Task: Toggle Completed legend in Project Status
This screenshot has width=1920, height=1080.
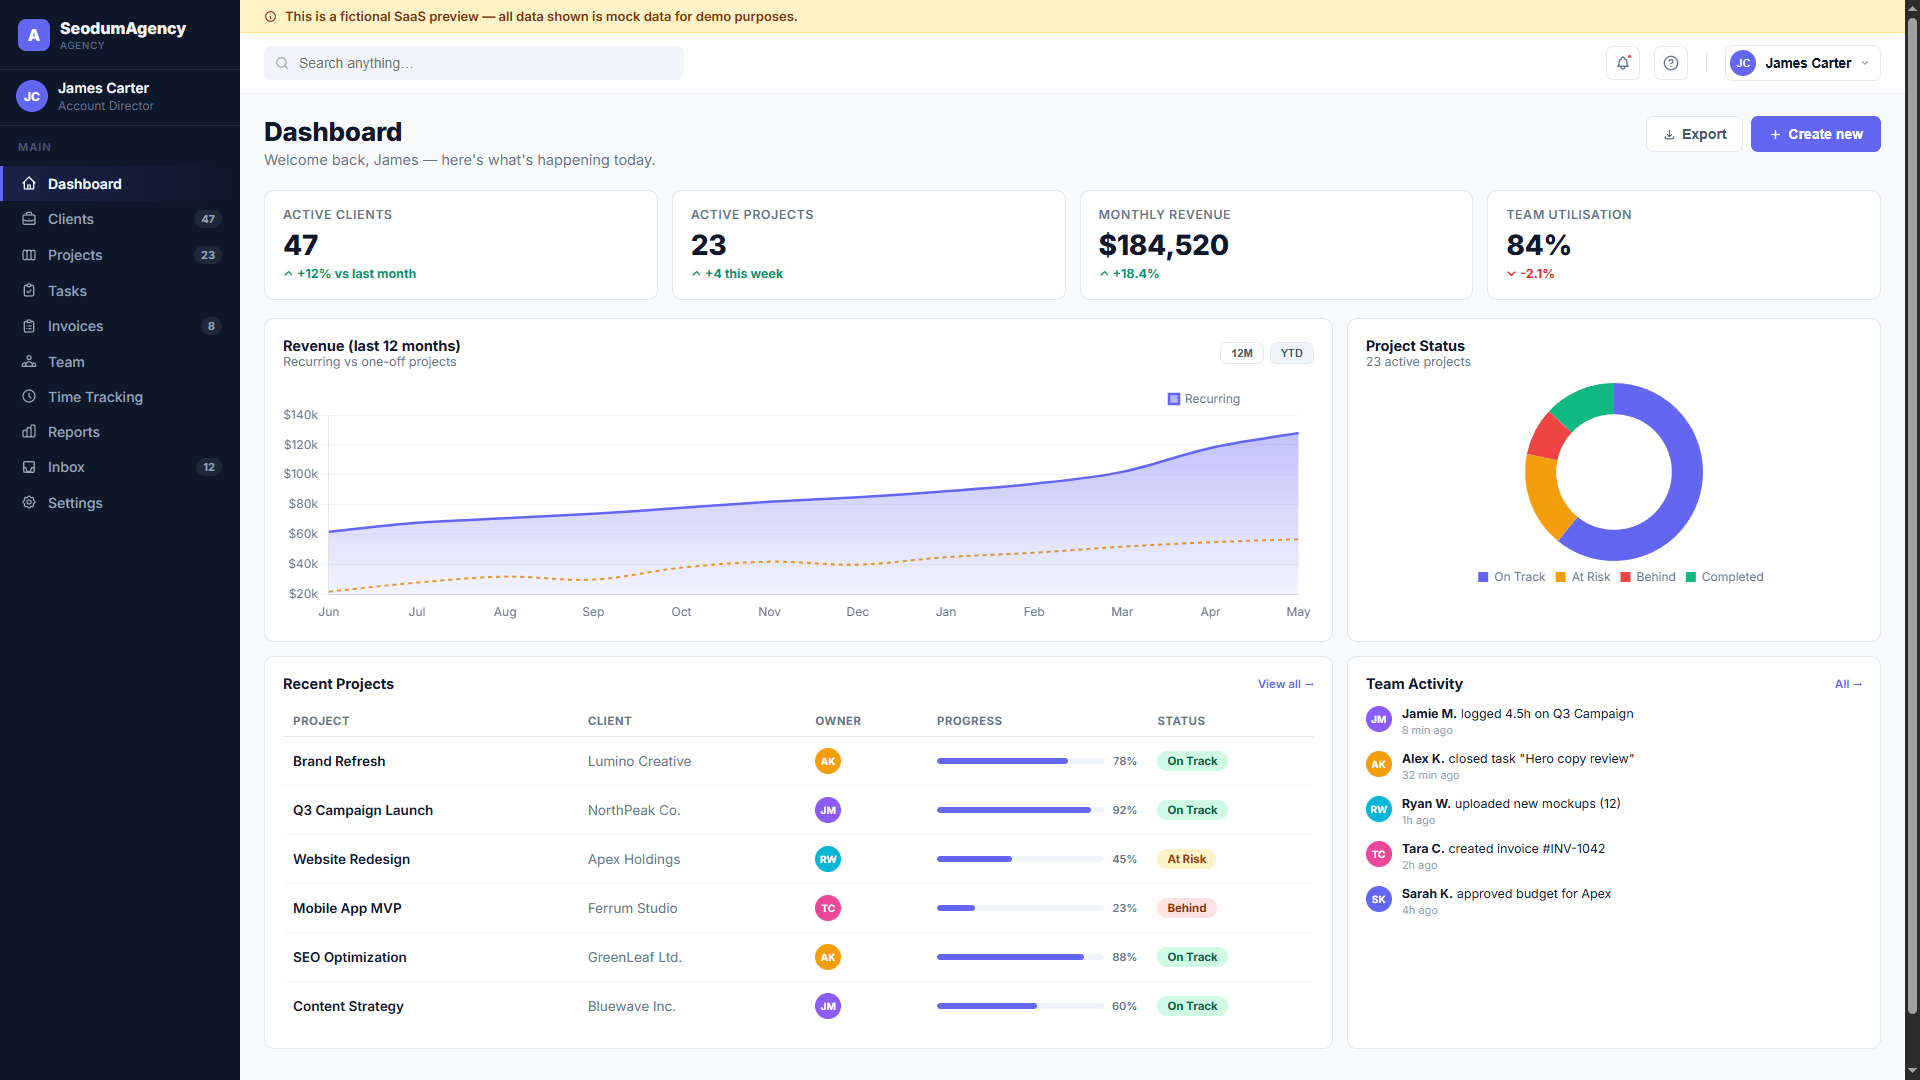Action: [1725, 577]
